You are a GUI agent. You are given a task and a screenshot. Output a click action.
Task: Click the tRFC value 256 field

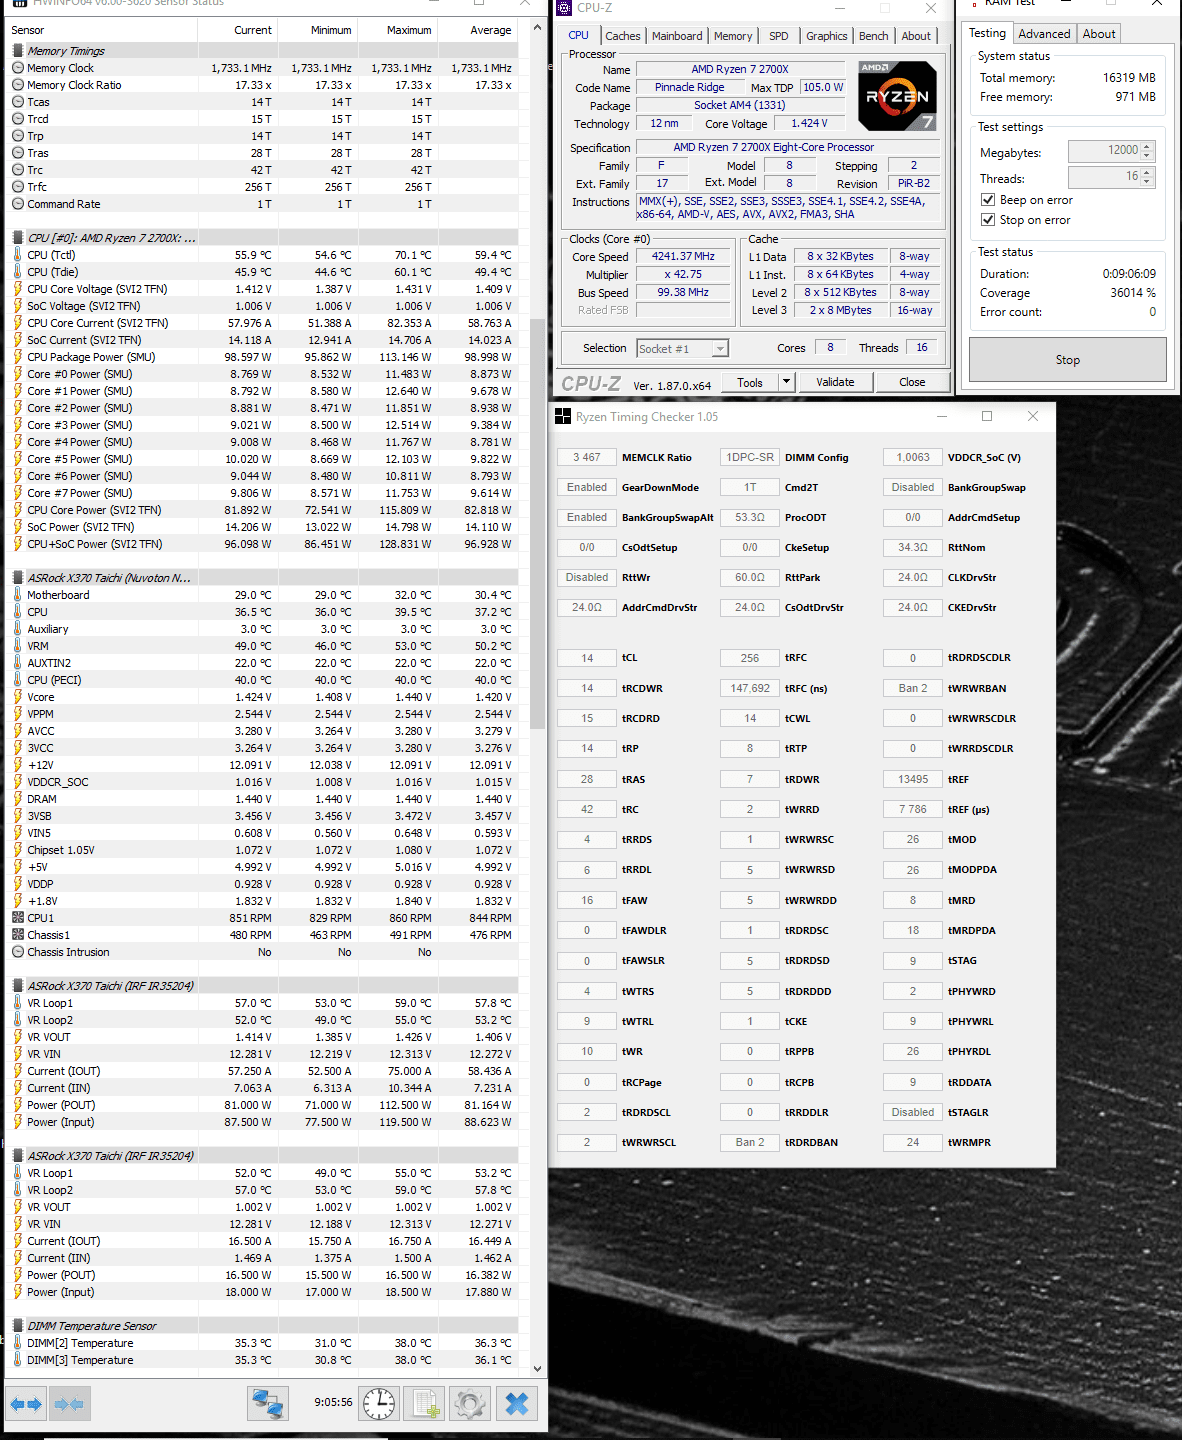pyautogui.click(x=750, y=658)
